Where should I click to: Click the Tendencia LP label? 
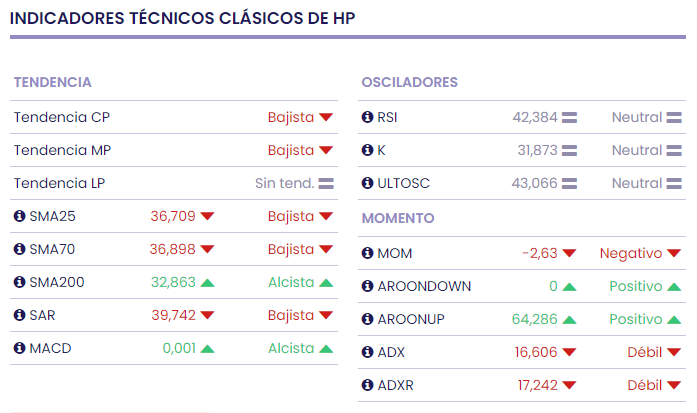point(59,183)
